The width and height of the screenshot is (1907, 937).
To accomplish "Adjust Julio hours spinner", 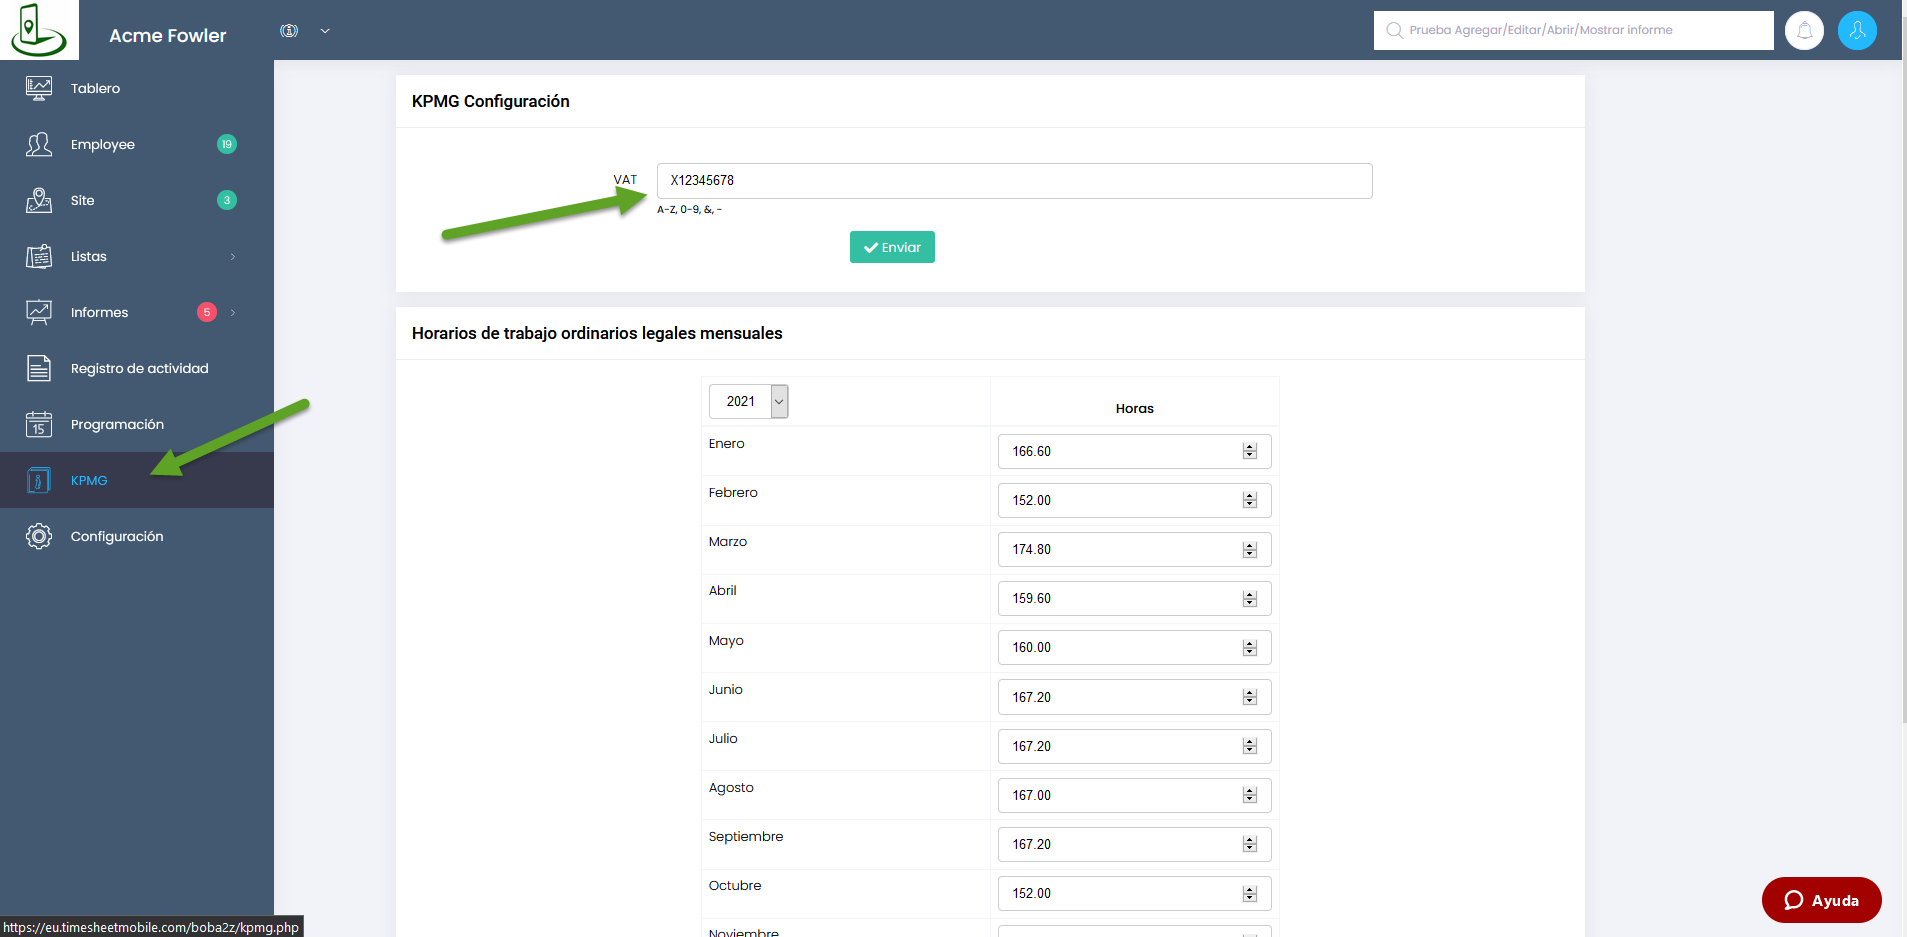I will click(x=1250, y=746).
